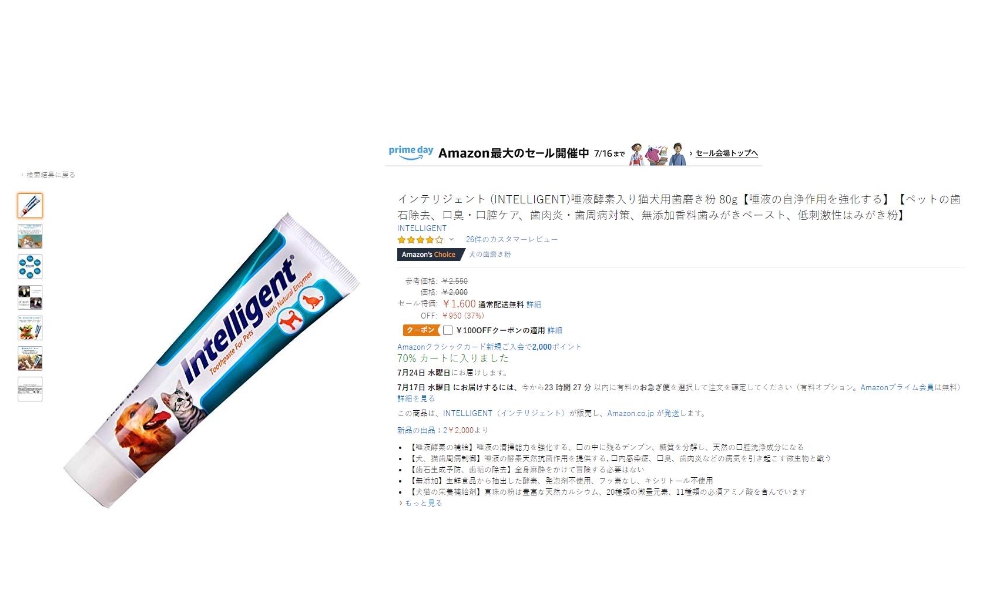988x593 pixels.
Task: Select the blue circles diagram thumbnail
Action: [30, 267]
